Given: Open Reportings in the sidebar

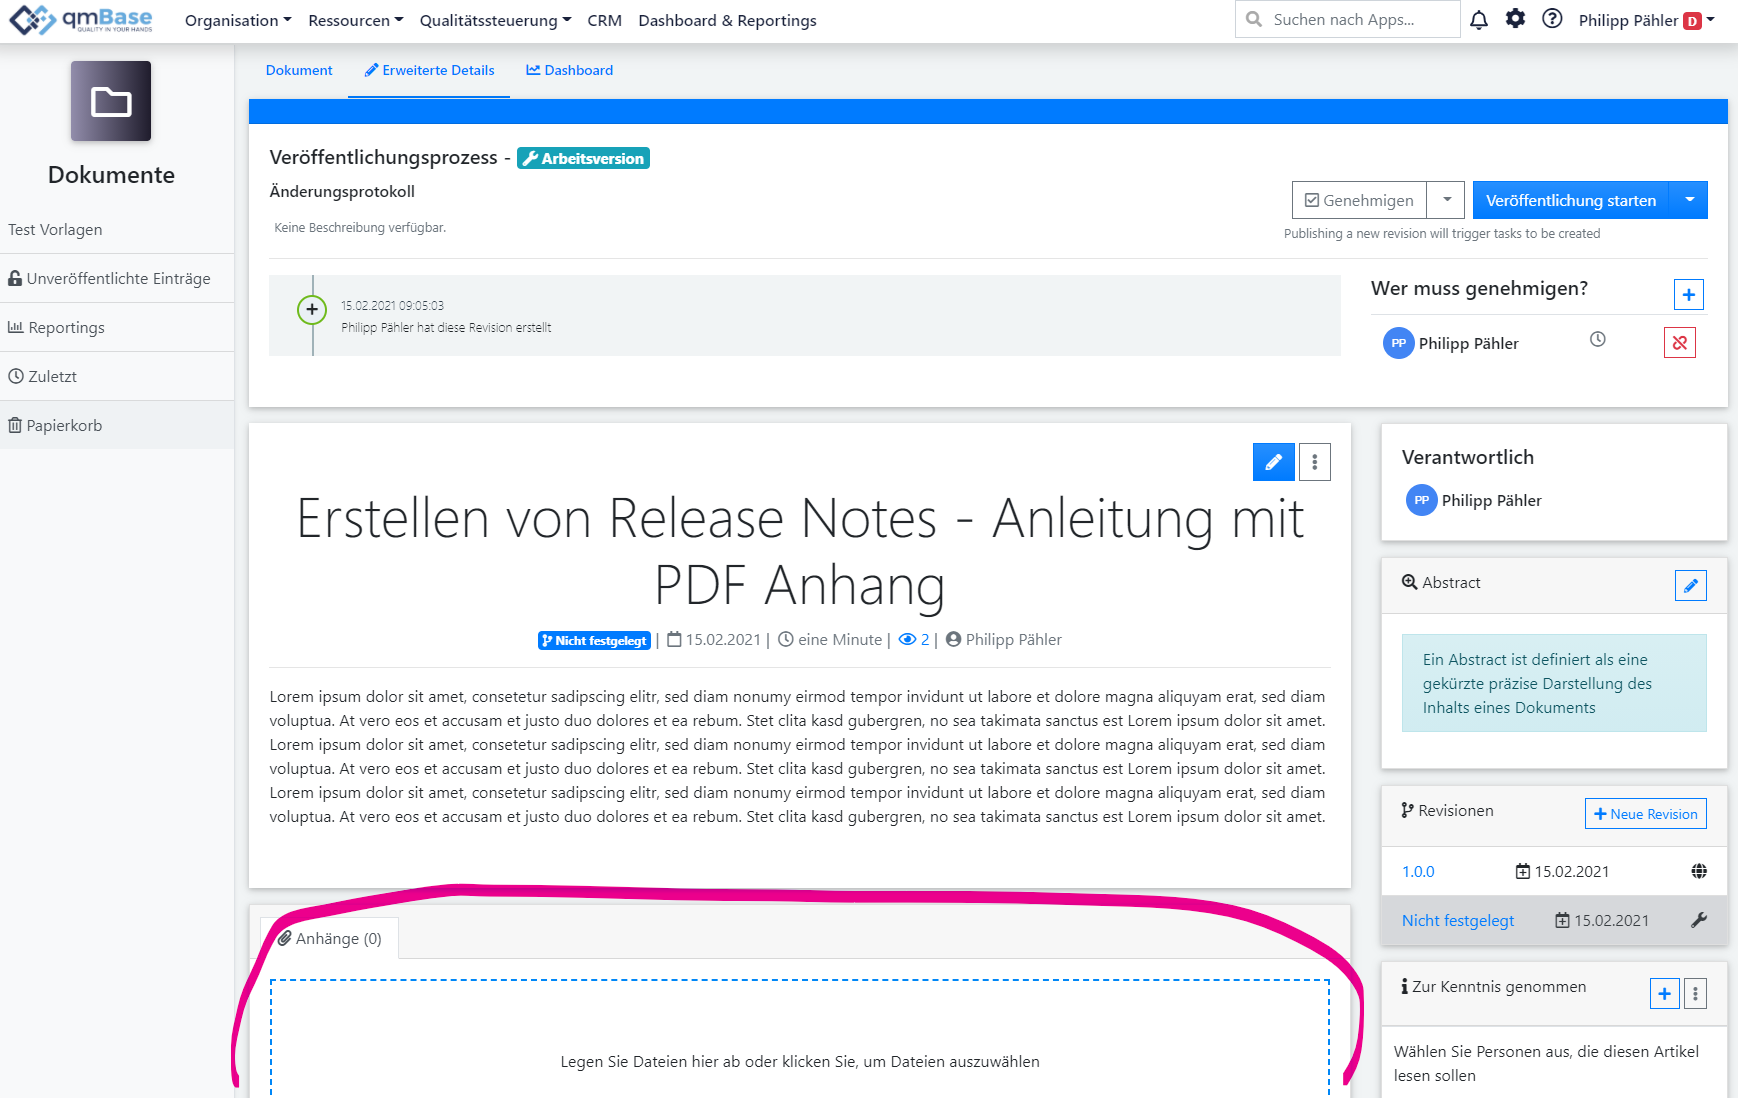Looking at the screenshot, I should point(117,328).
